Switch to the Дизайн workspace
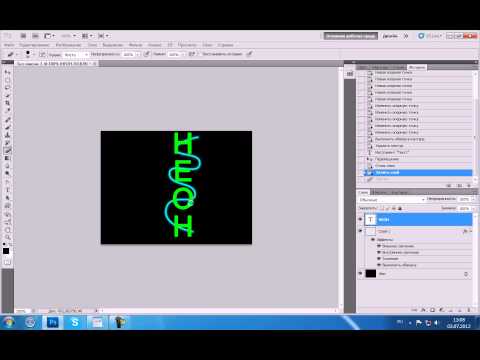Viewport: 480px width, 360px height. tap(390, 36)
